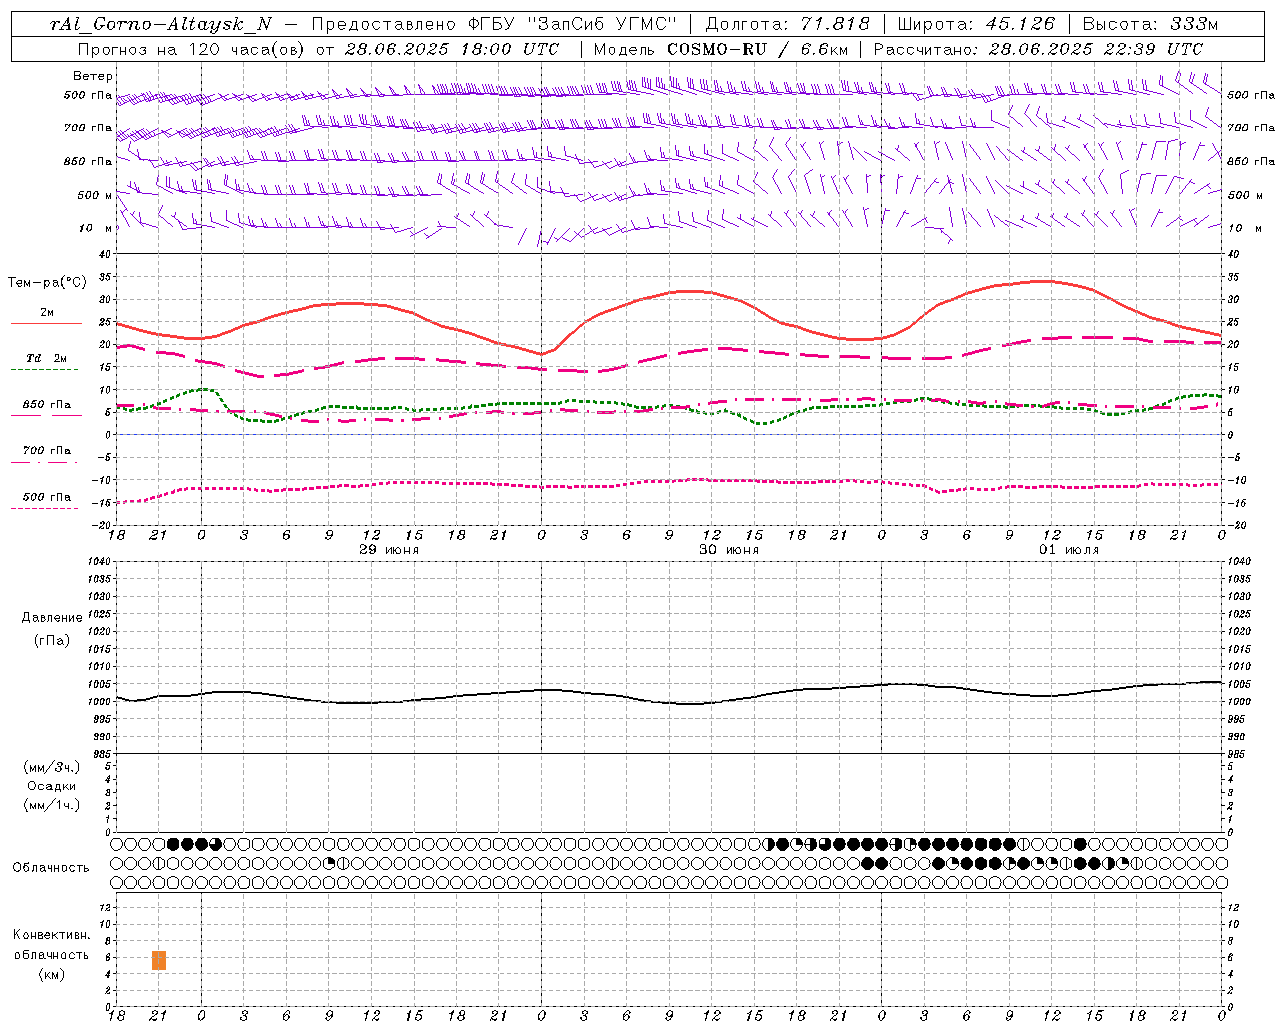Screen dimensions: 1280x1024
Task: Click the (мм/1ч.) precipitation unit label
Action: [52, 805]
